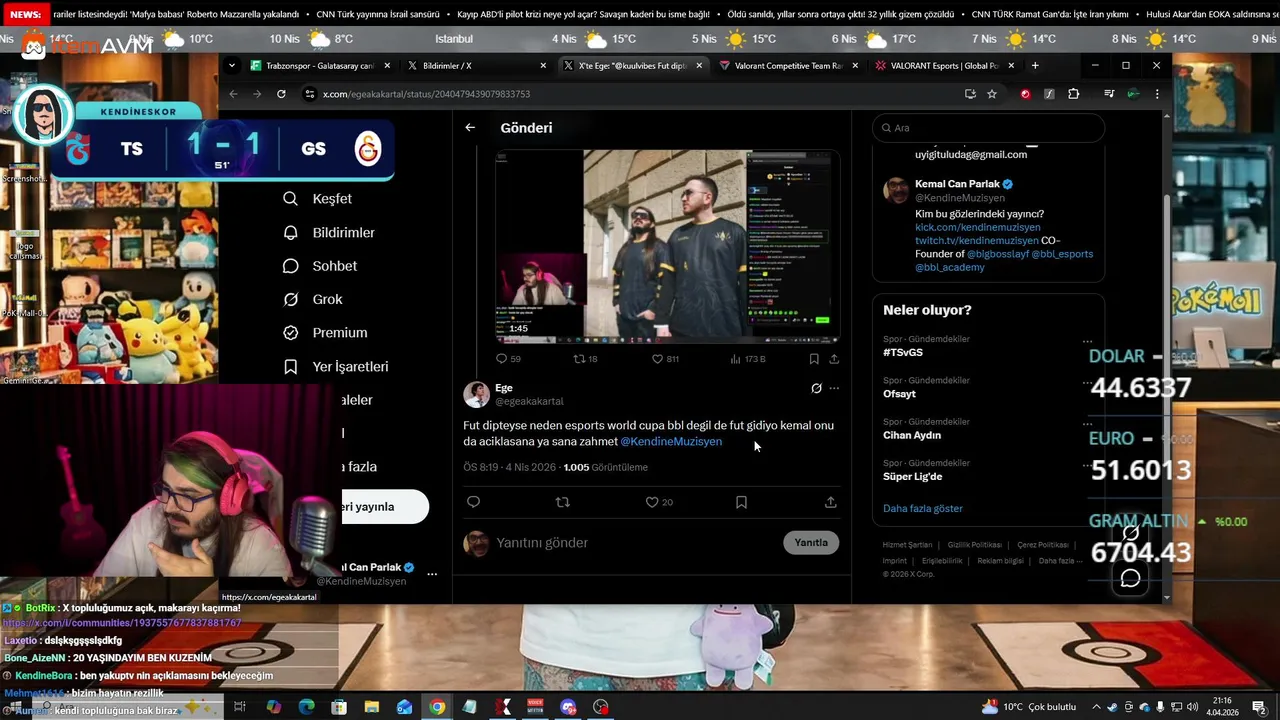Share Ege's post
This screenshot has height=720, width=1280.
click(x=830, y=502)
